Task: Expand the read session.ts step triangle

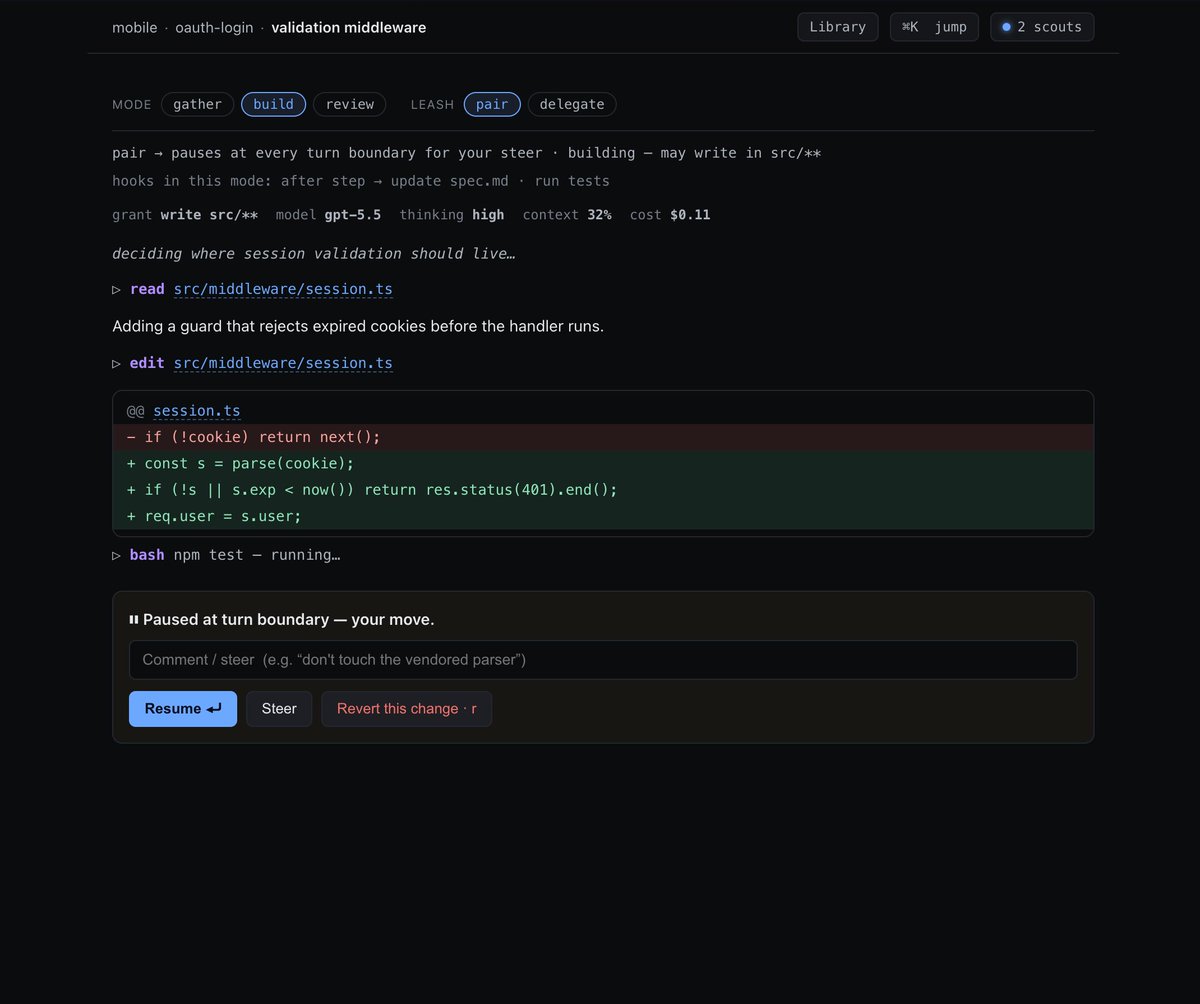Action: (x=117, y=289)
